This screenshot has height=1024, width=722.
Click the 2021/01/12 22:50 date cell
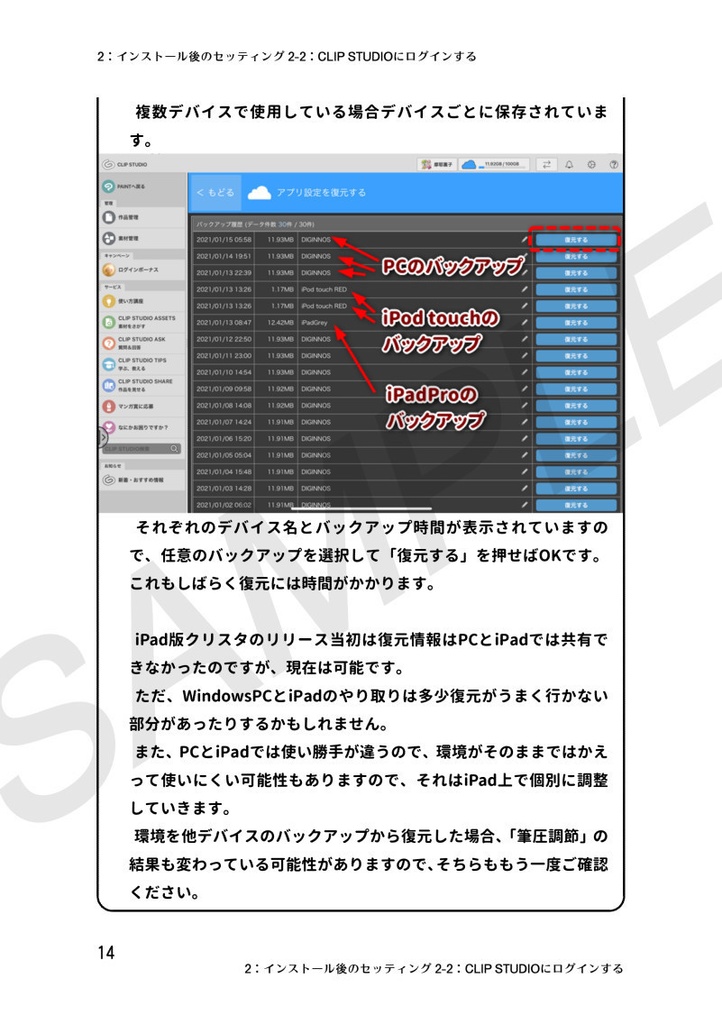click(224, 339)
